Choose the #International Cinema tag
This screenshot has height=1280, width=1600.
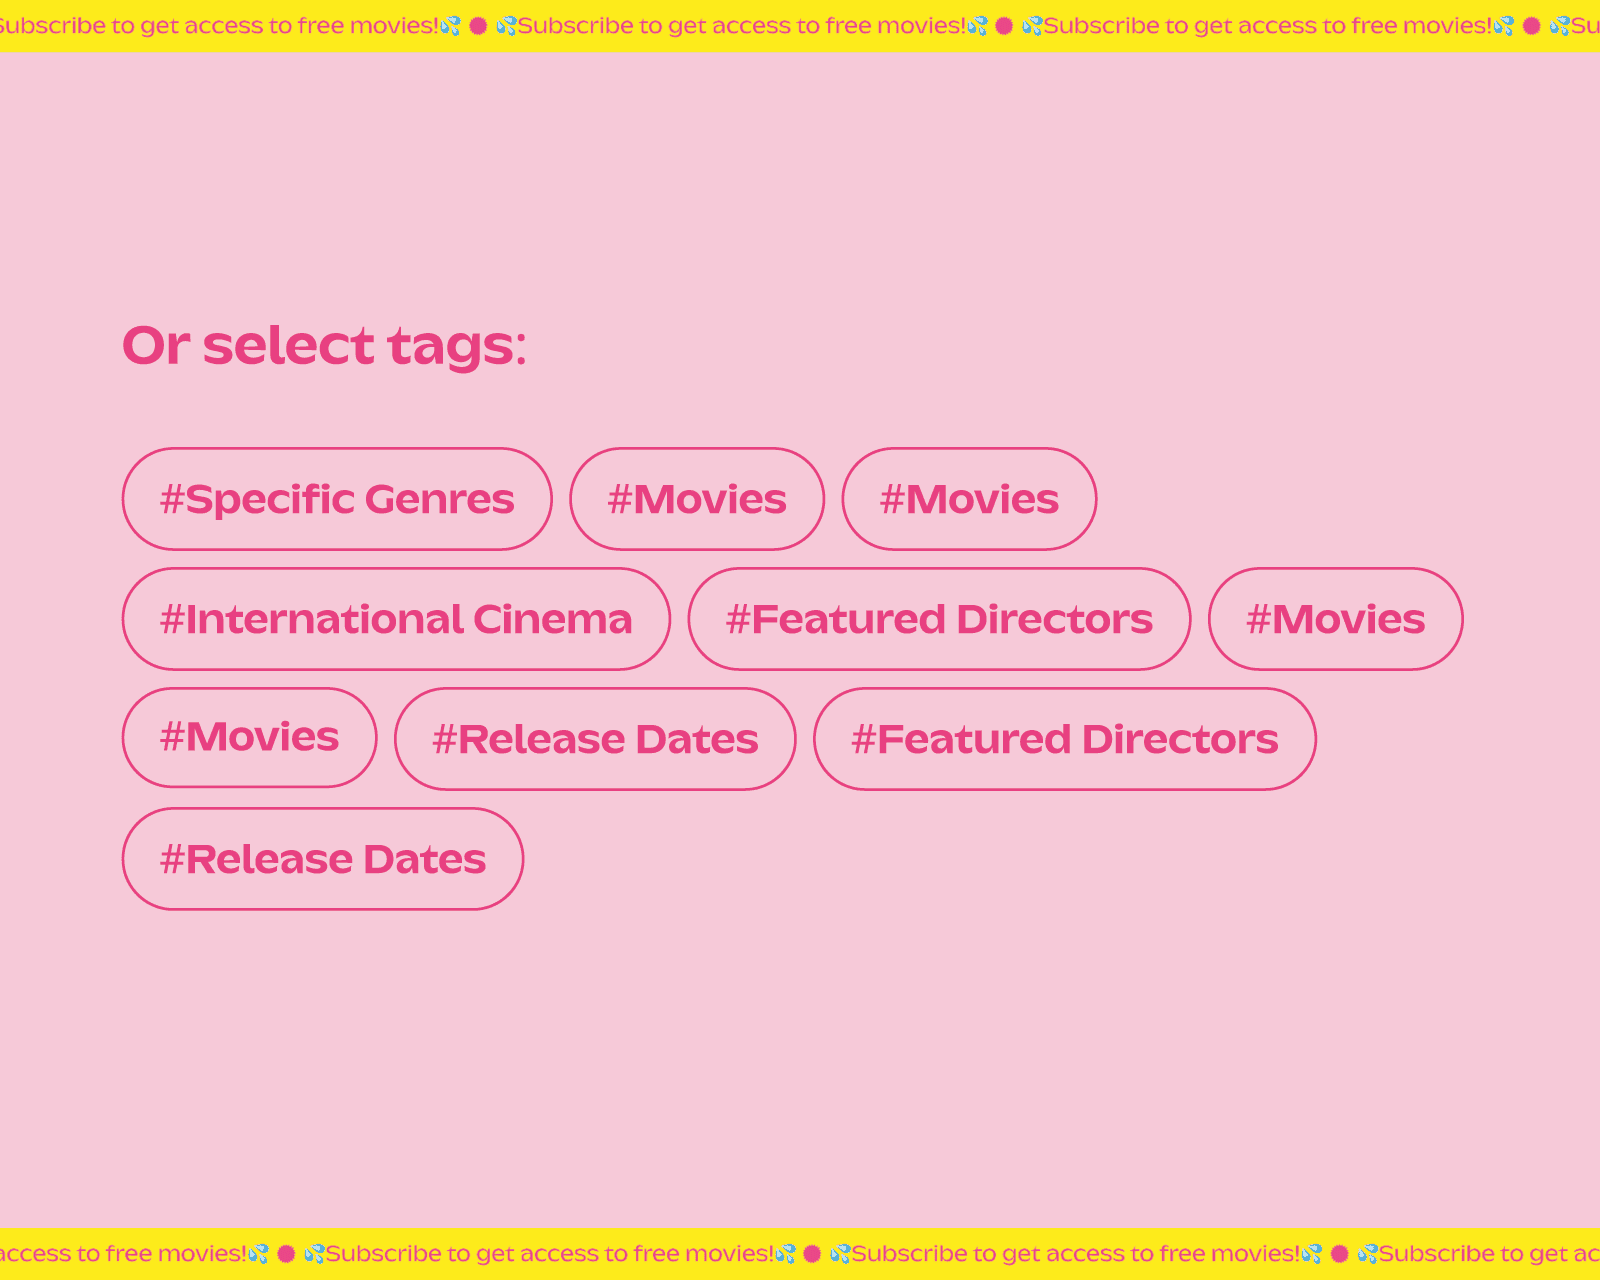click(396, 619)
